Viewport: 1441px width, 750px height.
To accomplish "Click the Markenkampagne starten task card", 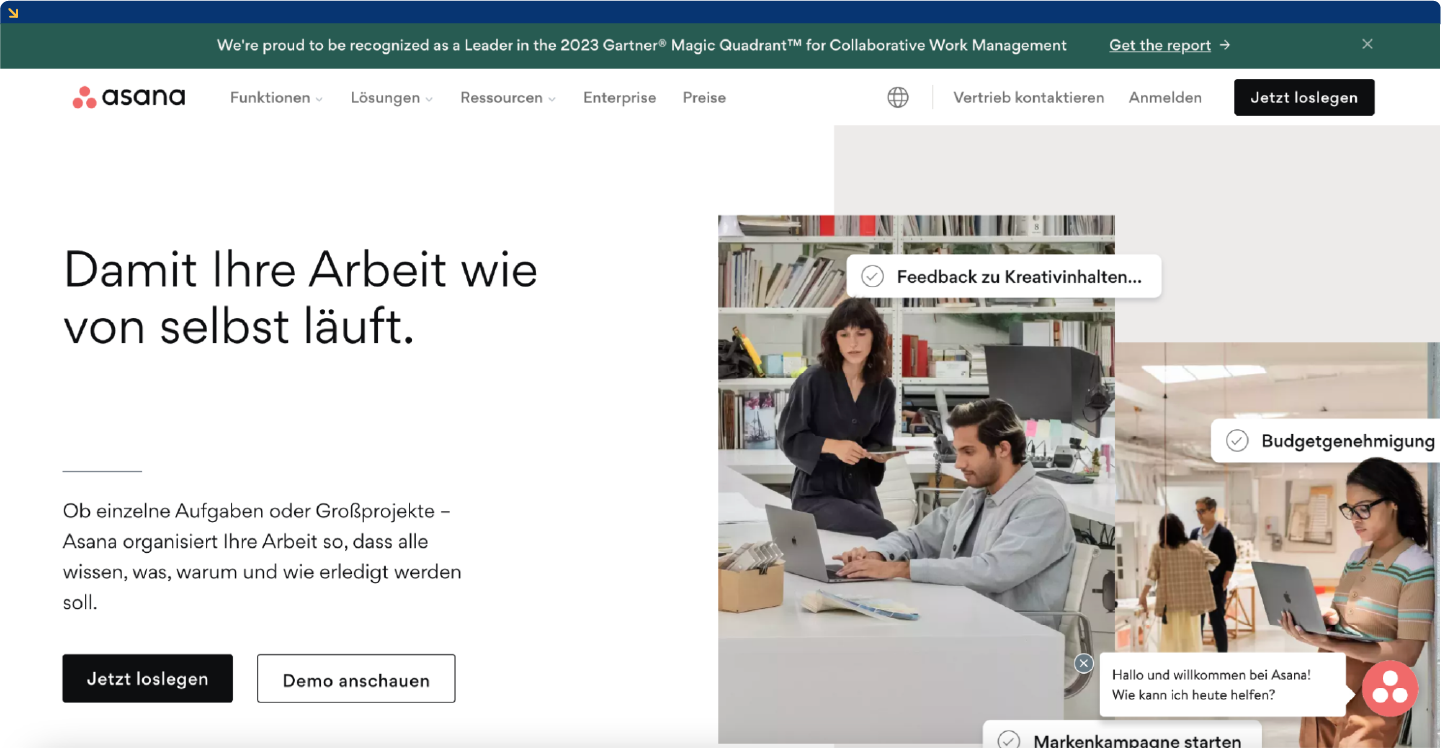I will pyautogui.click(x=1122, y=736).
